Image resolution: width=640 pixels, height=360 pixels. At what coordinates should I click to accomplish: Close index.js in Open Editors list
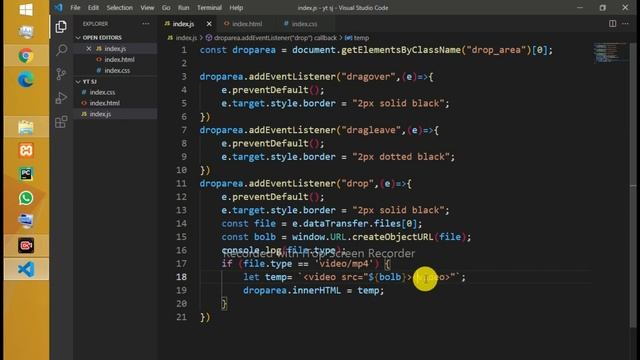pyautogui.click(x=89, y=48)
